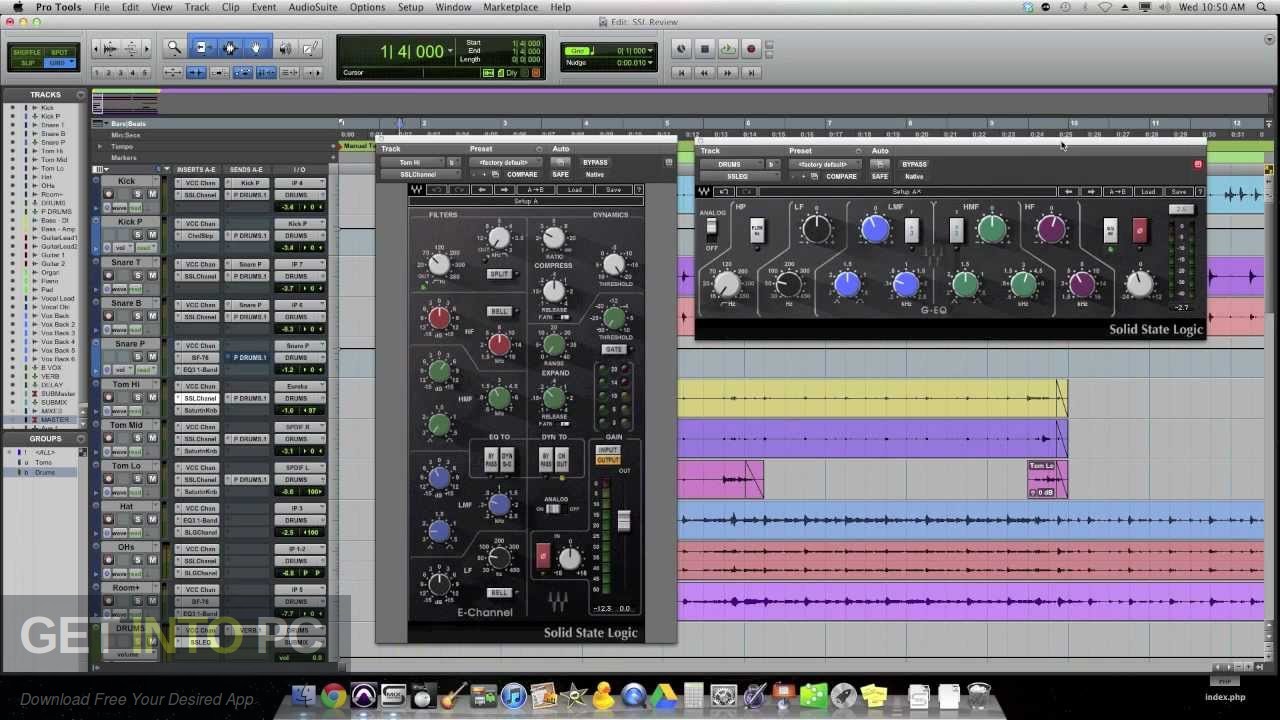
Task: Open Grid value dropdown arrow
Action: (650, 50)
